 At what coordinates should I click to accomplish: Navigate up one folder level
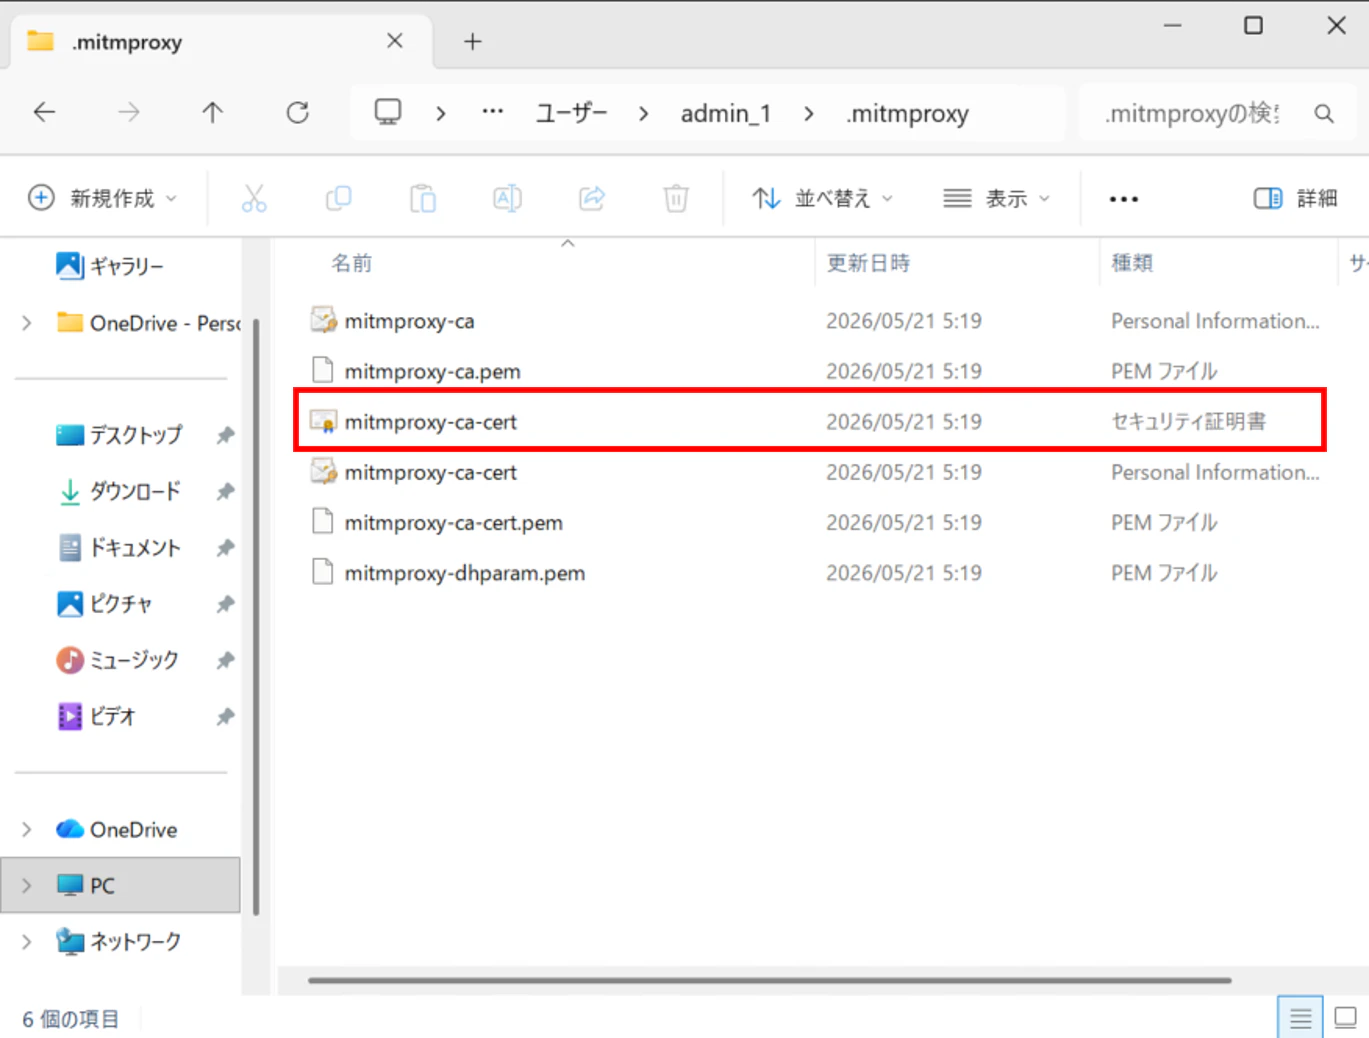coord(213,112)
